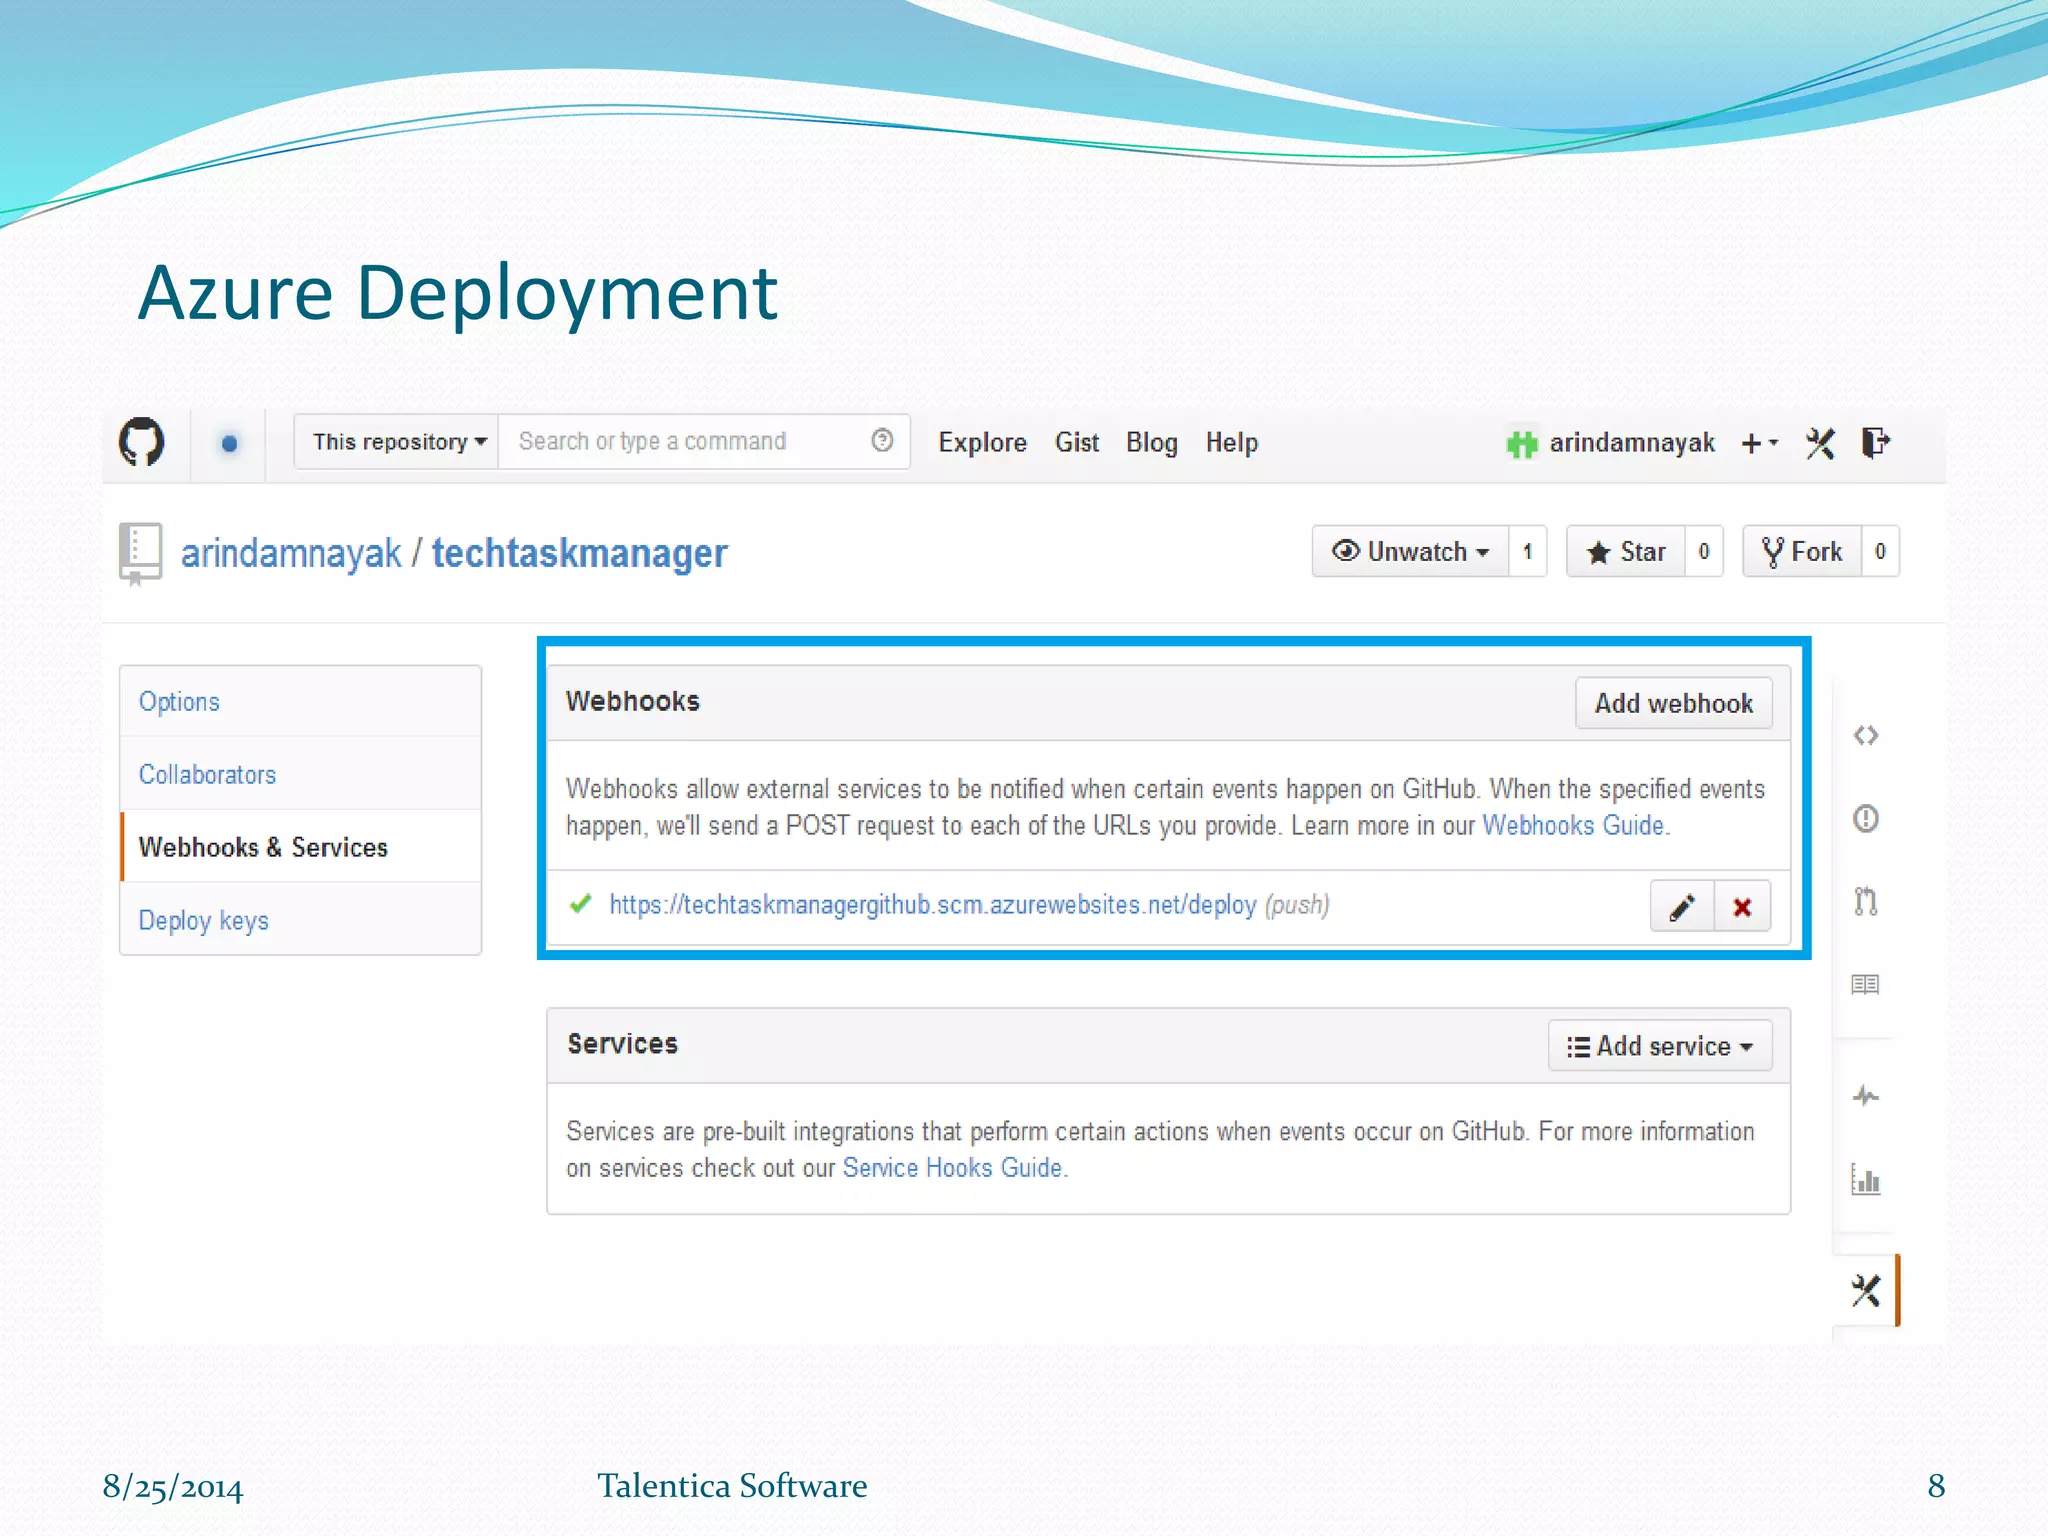Screen dimensions: 2048x1536
Task: Click the arindamnayak username in the header
Action: click(x=1632, y=443)
